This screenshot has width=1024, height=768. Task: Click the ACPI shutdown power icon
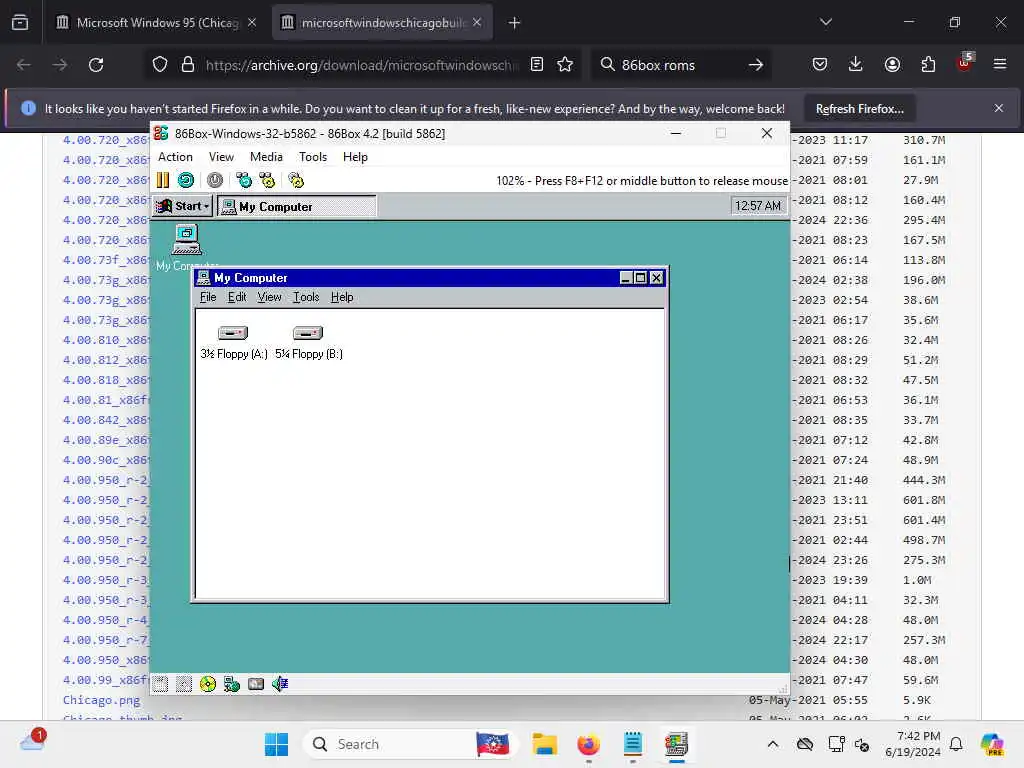(215, 180)
